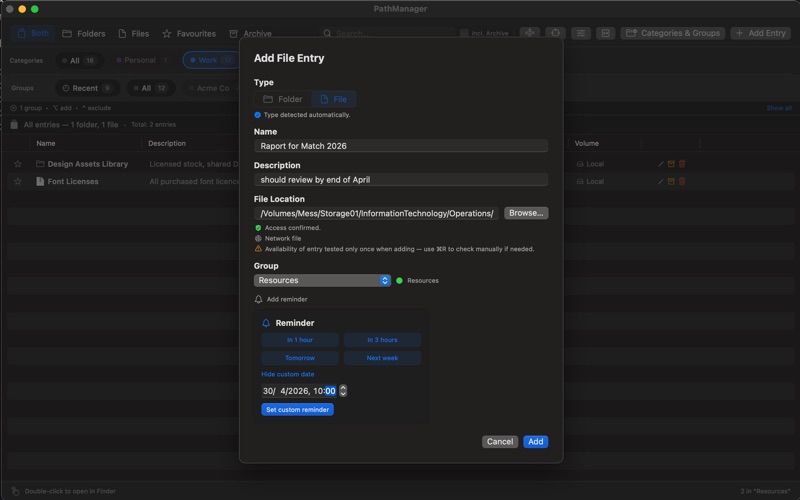This screenshot has width=800, height=500.
Task: Click the orange archive icon for Font Licenses
Action: [671, 181]
